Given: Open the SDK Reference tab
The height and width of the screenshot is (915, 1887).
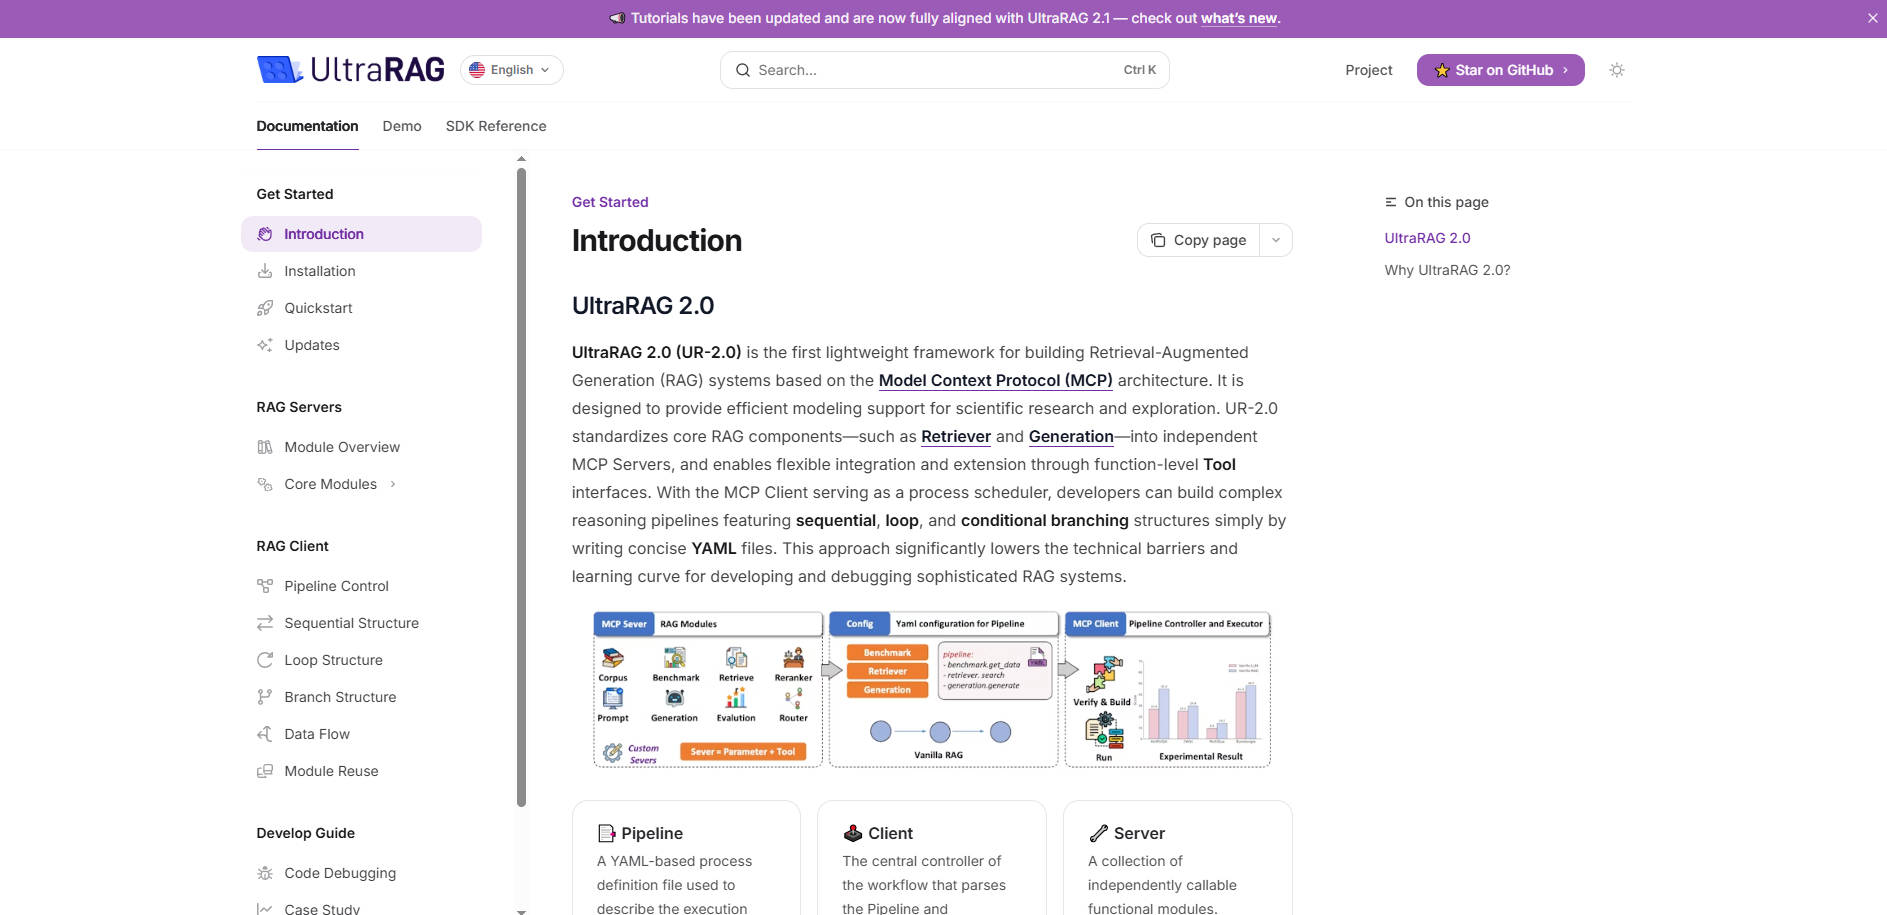Looking at the screenshot, I should coord(496,126).
